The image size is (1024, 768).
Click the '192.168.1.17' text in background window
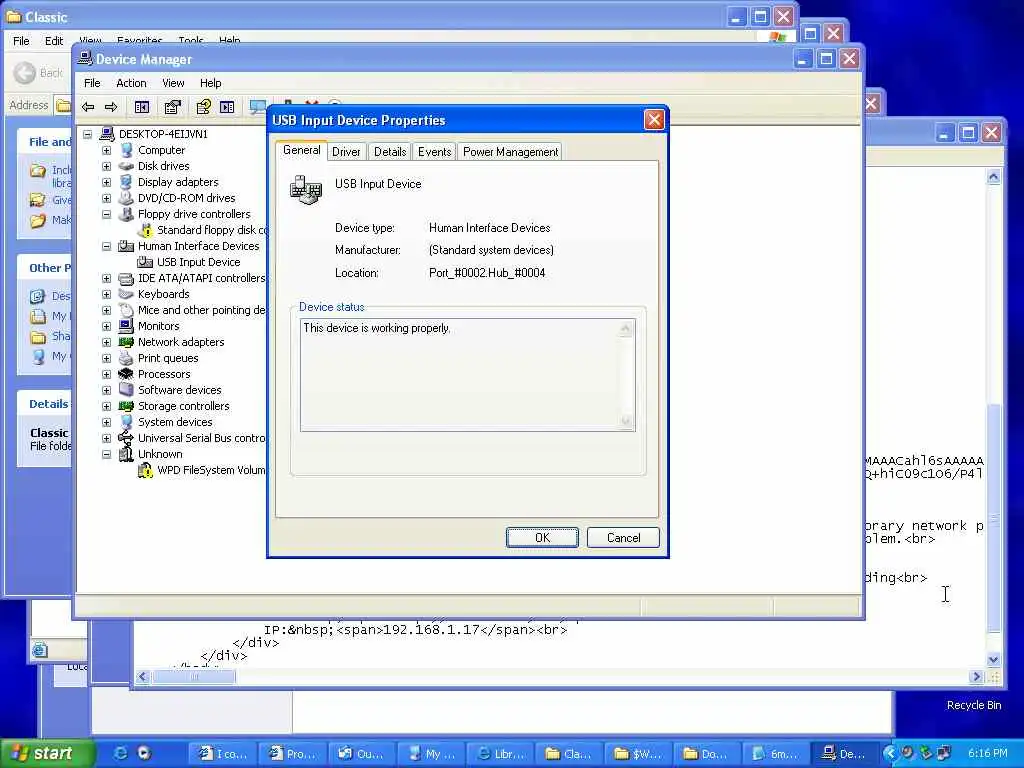431,630
